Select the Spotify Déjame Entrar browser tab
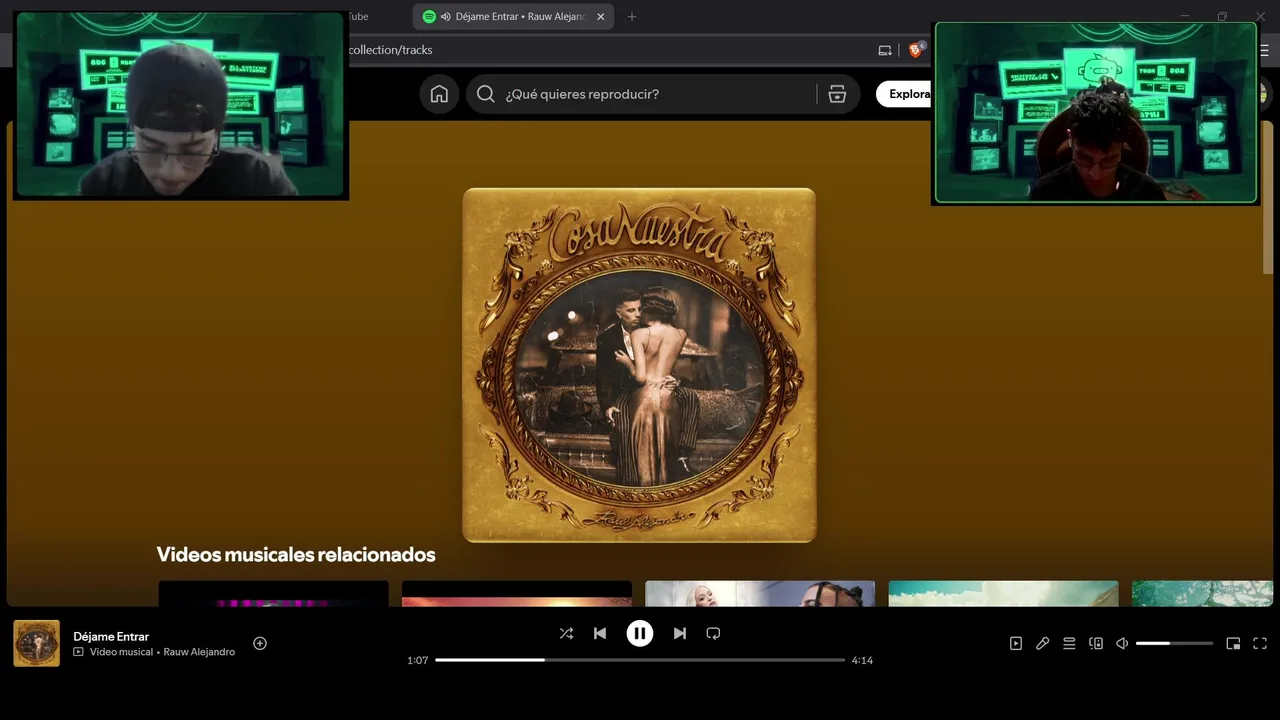 514,17
